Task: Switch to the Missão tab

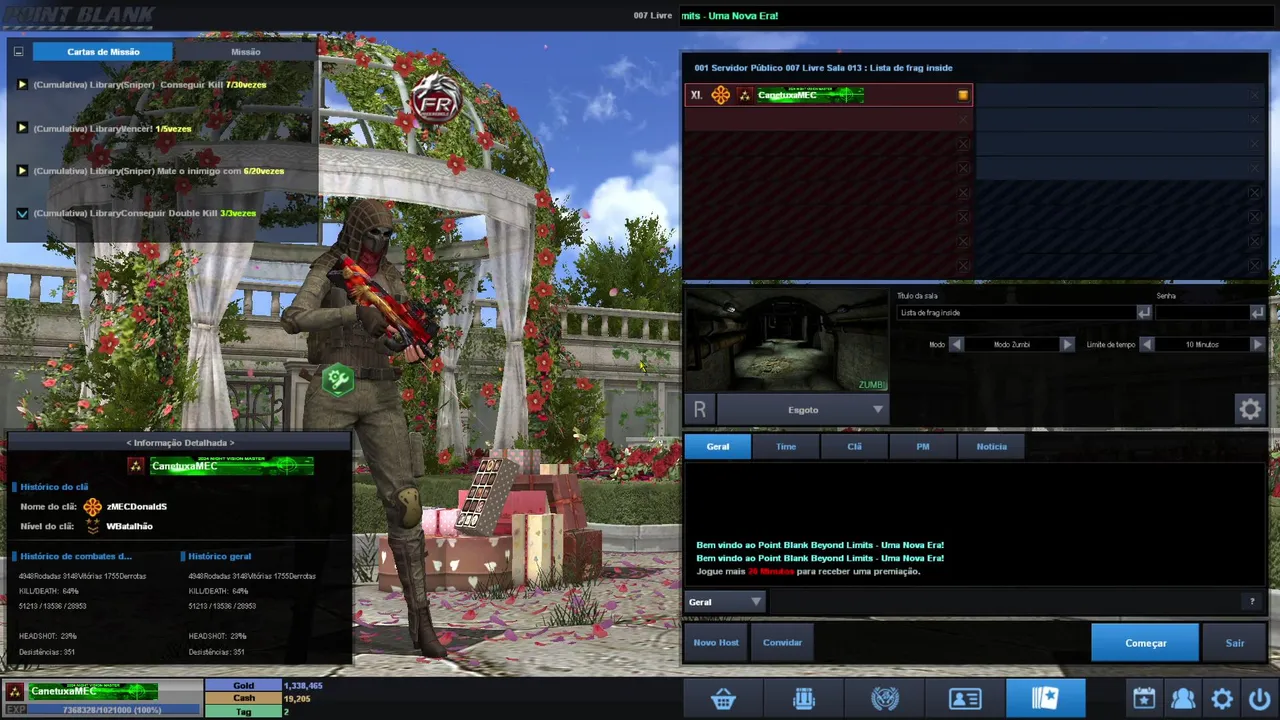Action: tap(245, 51)
